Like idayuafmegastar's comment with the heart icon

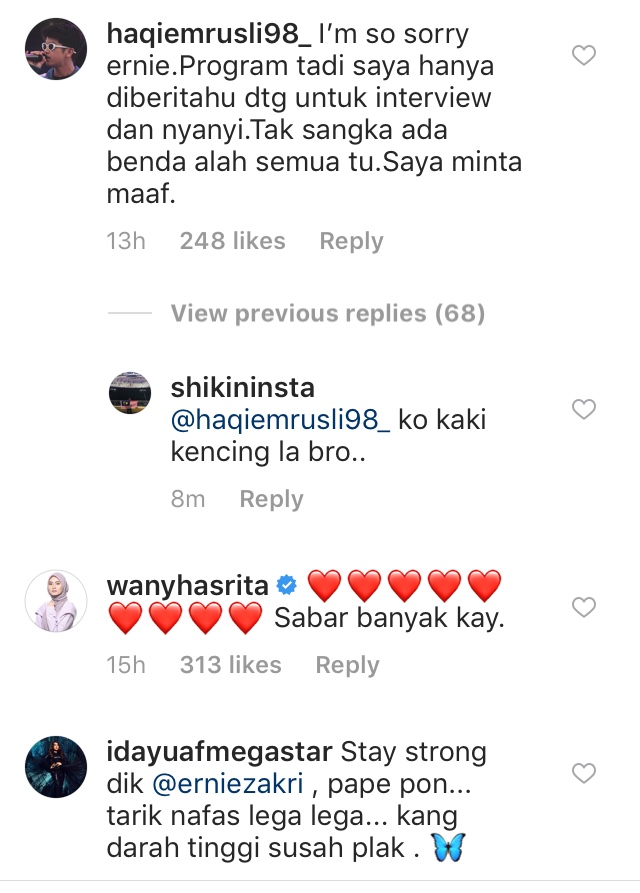pos(584,773)
